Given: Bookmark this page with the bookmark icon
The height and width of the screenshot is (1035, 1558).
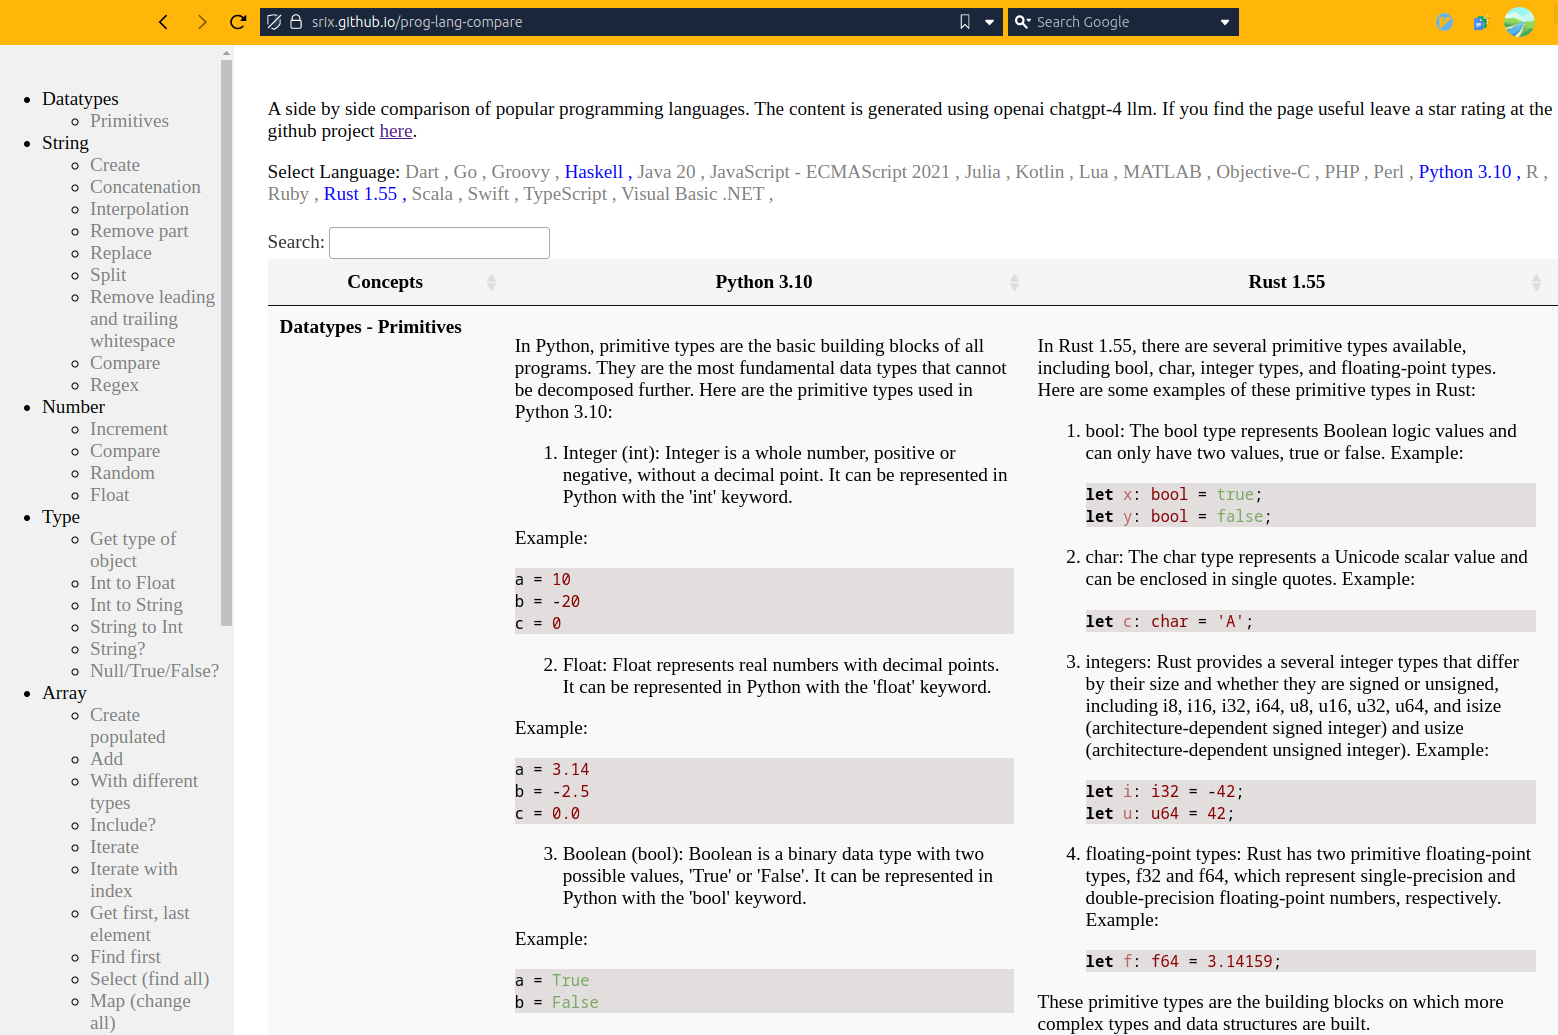Looking at the screenshot, I should 965,22.
